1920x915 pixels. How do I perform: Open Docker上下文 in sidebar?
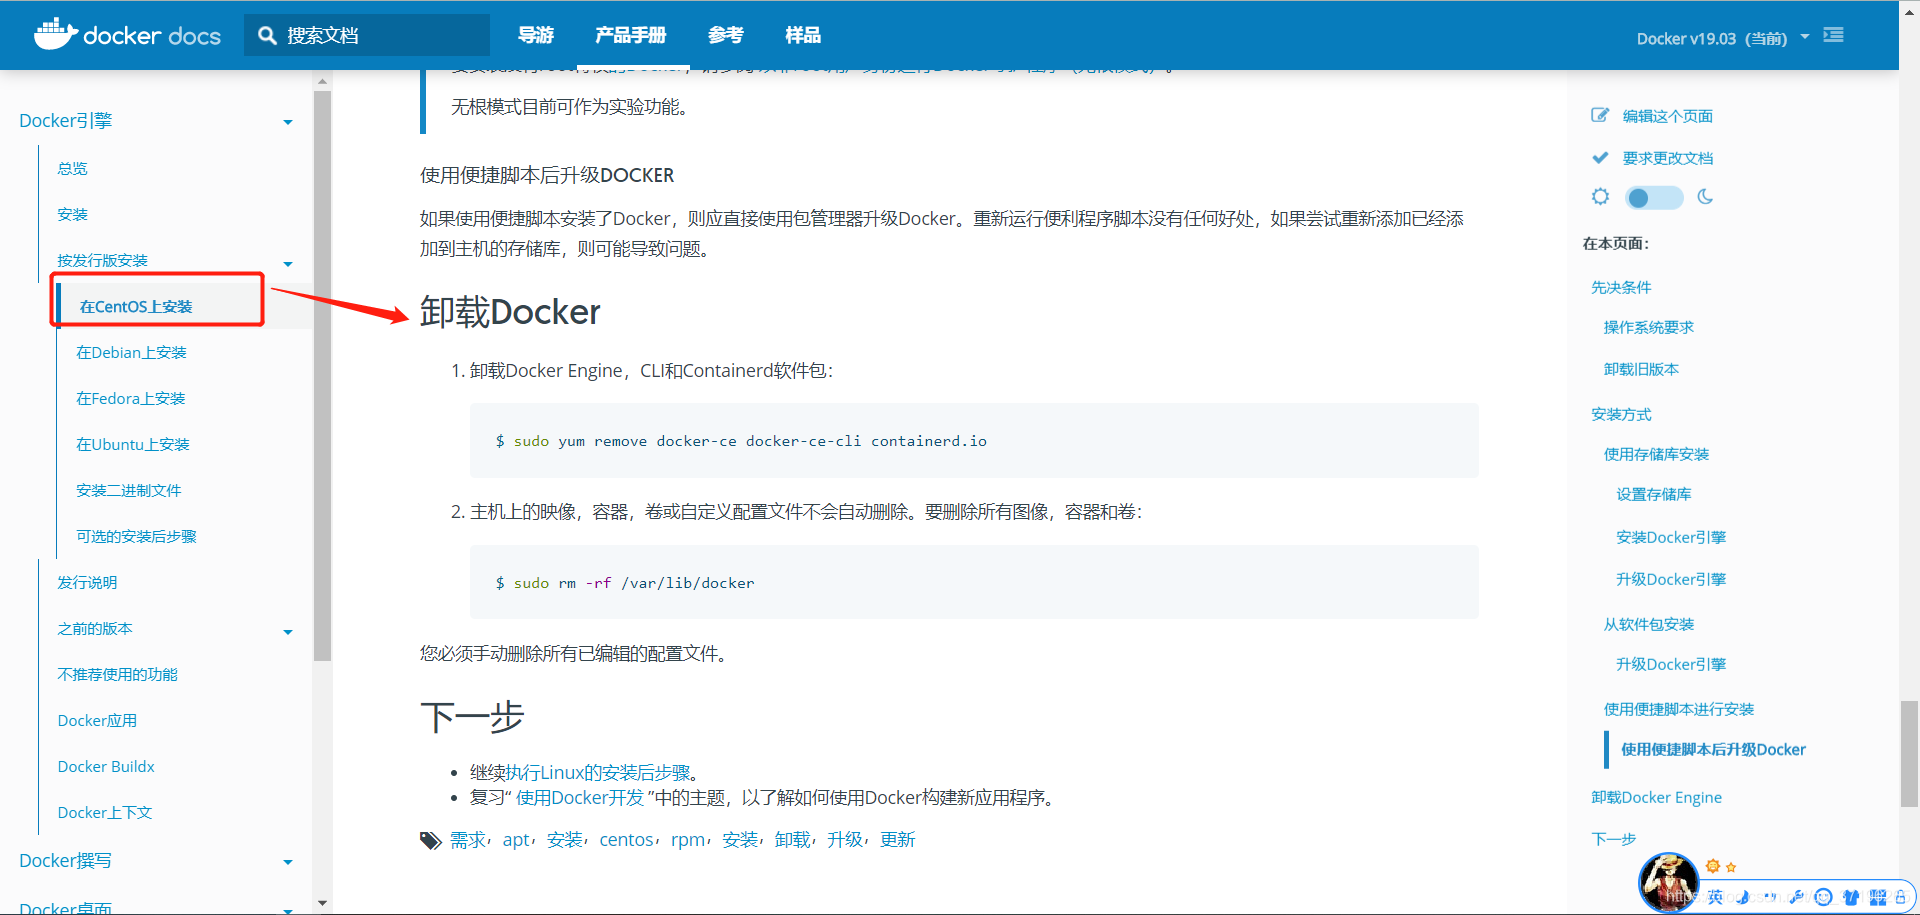[105, 812]
